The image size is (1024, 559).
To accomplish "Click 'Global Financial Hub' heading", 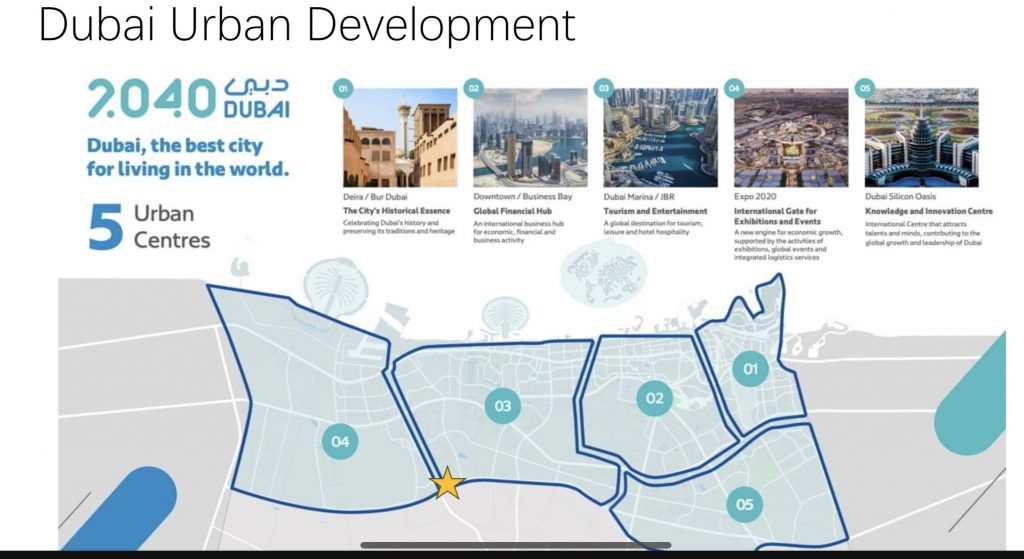I will click(x=513, y=211).
